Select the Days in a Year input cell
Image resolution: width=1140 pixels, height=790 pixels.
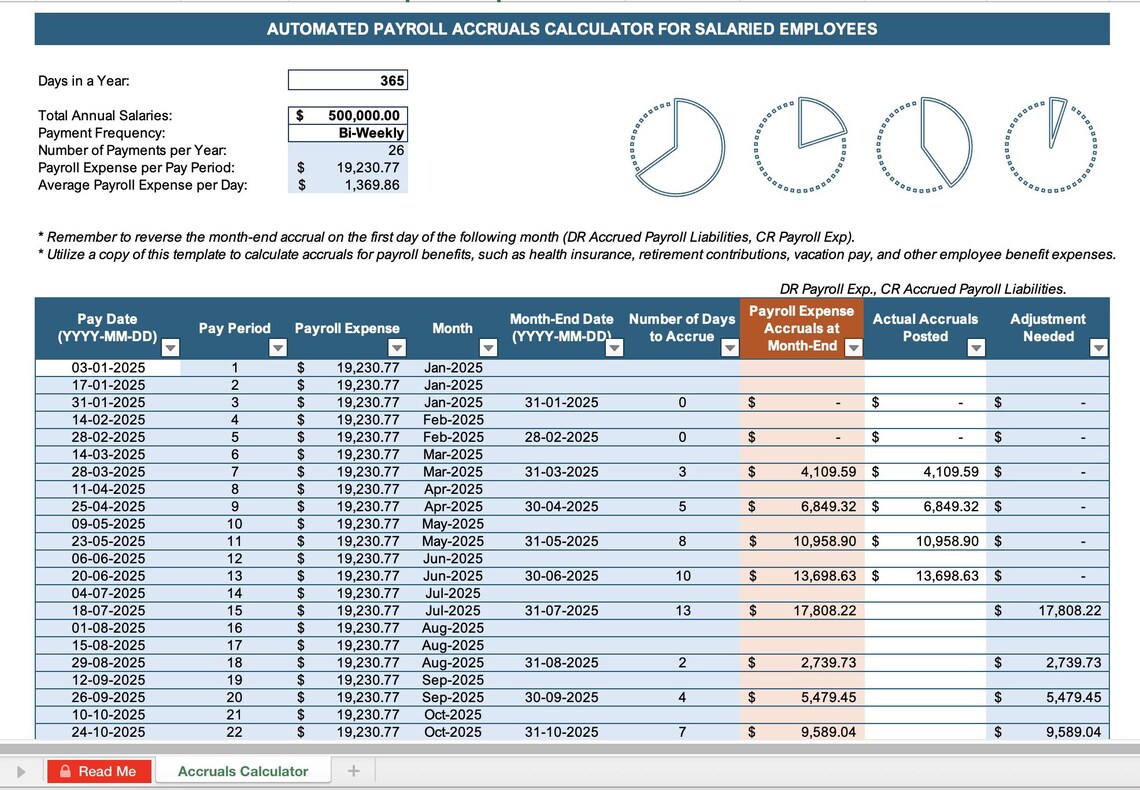pos(348,81)
